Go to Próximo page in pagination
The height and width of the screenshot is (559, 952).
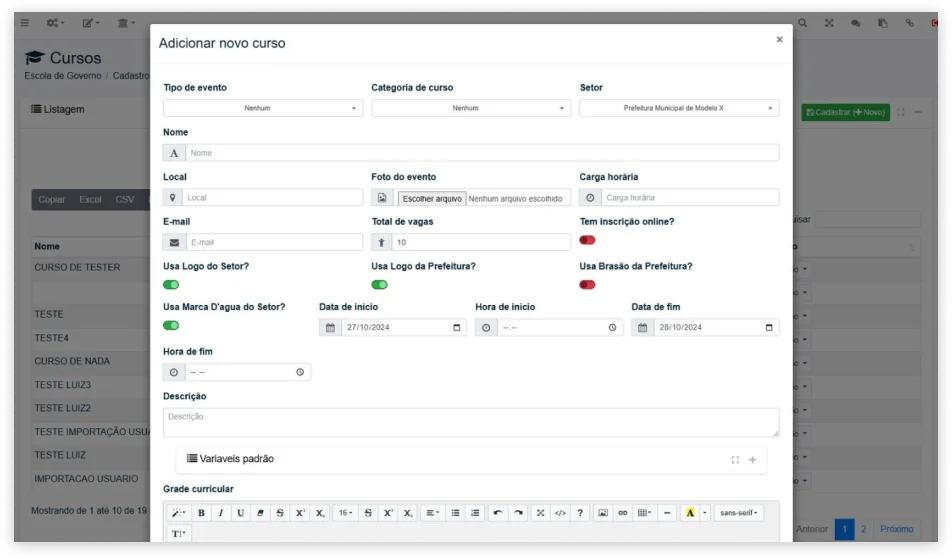(x=897, y=529)
